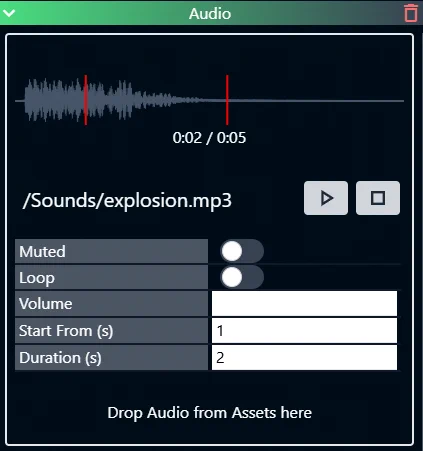Click the Drop Audio from Assets here area
The height and width of the screenshot is (451, 423).
209,413
